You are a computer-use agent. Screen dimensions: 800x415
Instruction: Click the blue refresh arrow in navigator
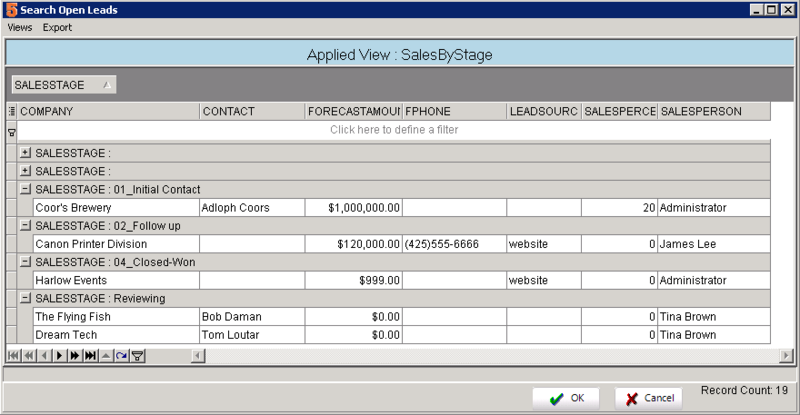pyautogui.click(x=121, y=355)
